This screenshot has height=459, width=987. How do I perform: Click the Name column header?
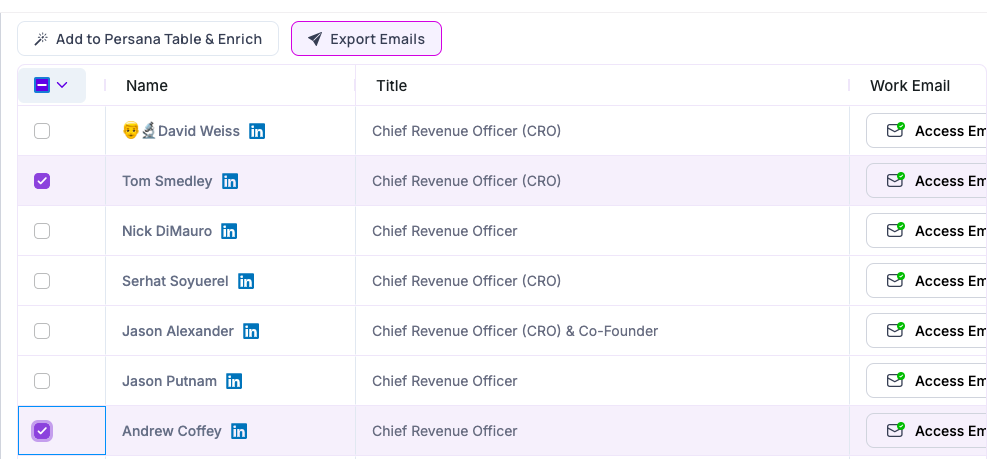coord(147,86)
